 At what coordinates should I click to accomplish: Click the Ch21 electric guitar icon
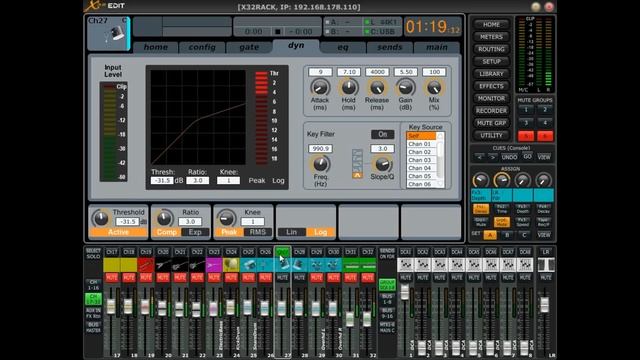click(180, 265)
